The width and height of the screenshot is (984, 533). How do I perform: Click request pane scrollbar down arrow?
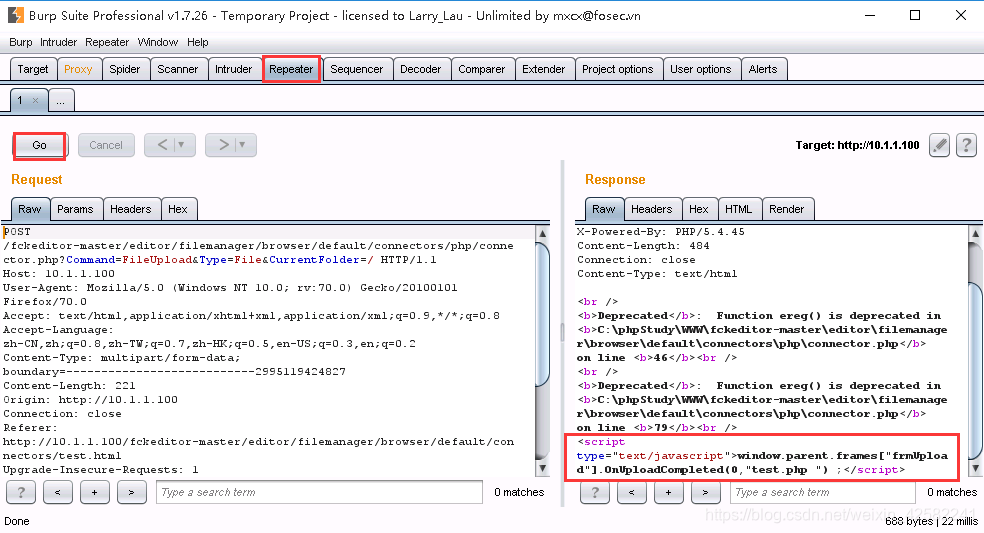tap(543, 469)
